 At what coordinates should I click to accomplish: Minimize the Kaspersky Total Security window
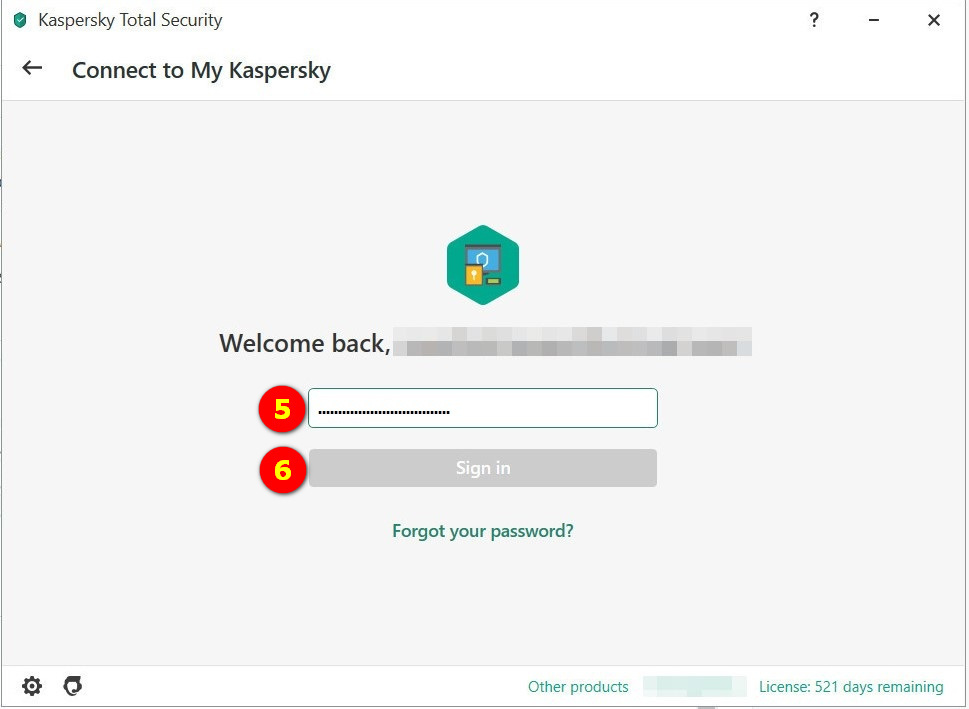click(x=874, y=20)
